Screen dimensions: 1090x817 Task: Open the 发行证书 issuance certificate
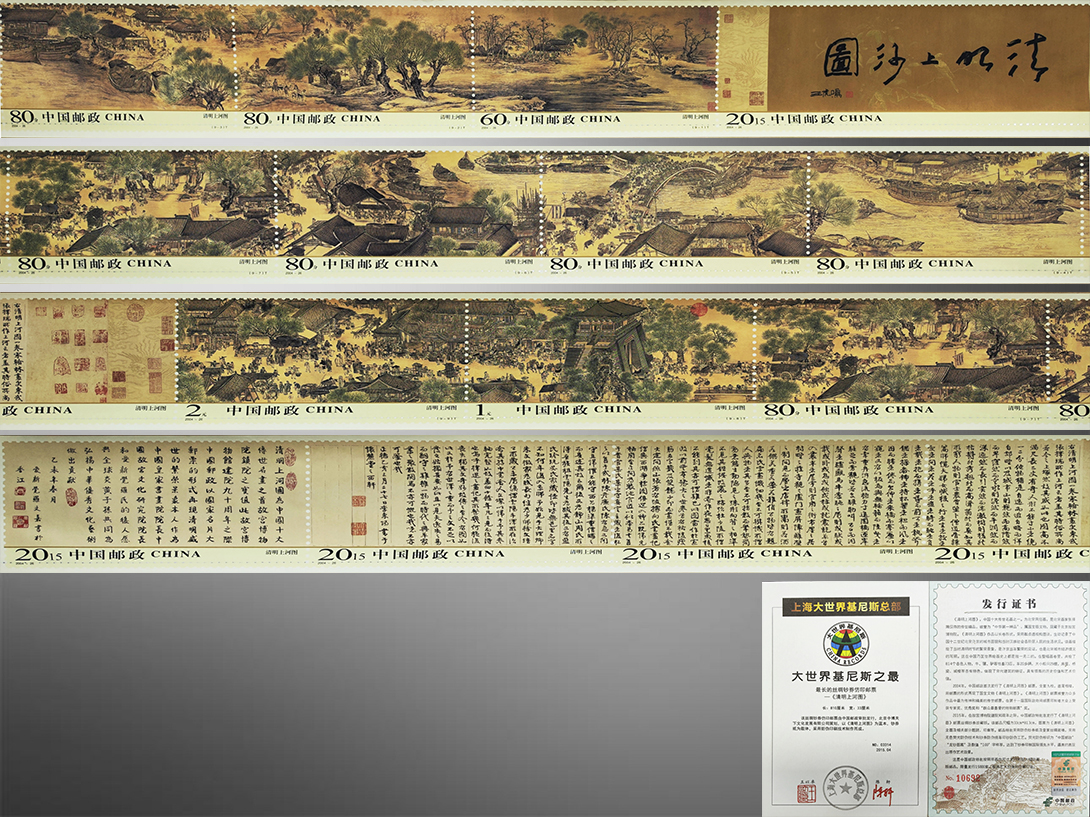point(1009,698)
